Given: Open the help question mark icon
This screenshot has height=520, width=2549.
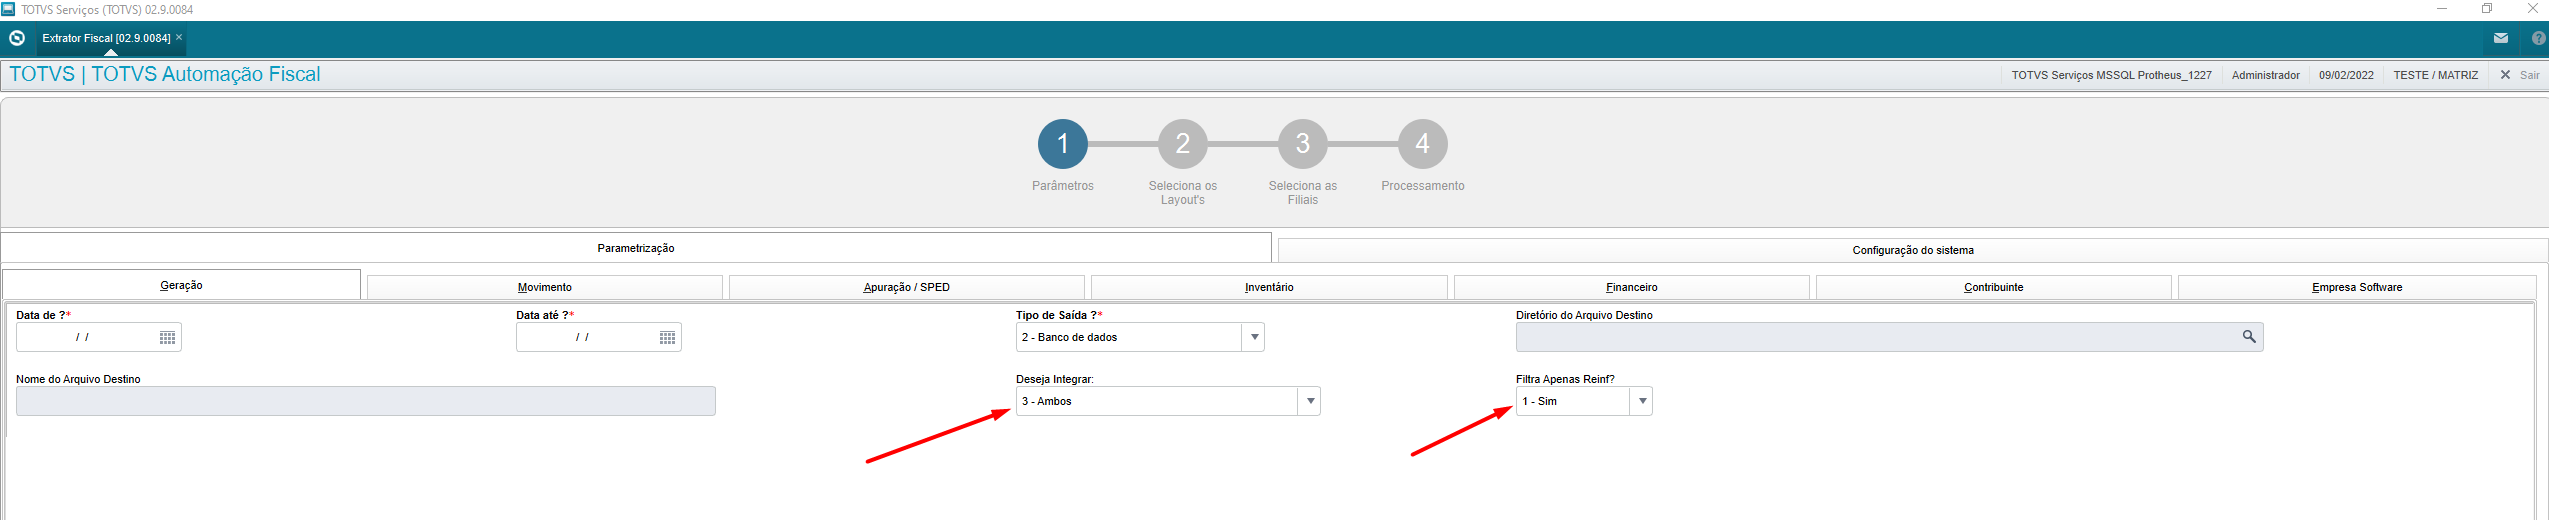Looking at the screenshot, I should [x=2538, y=38].
